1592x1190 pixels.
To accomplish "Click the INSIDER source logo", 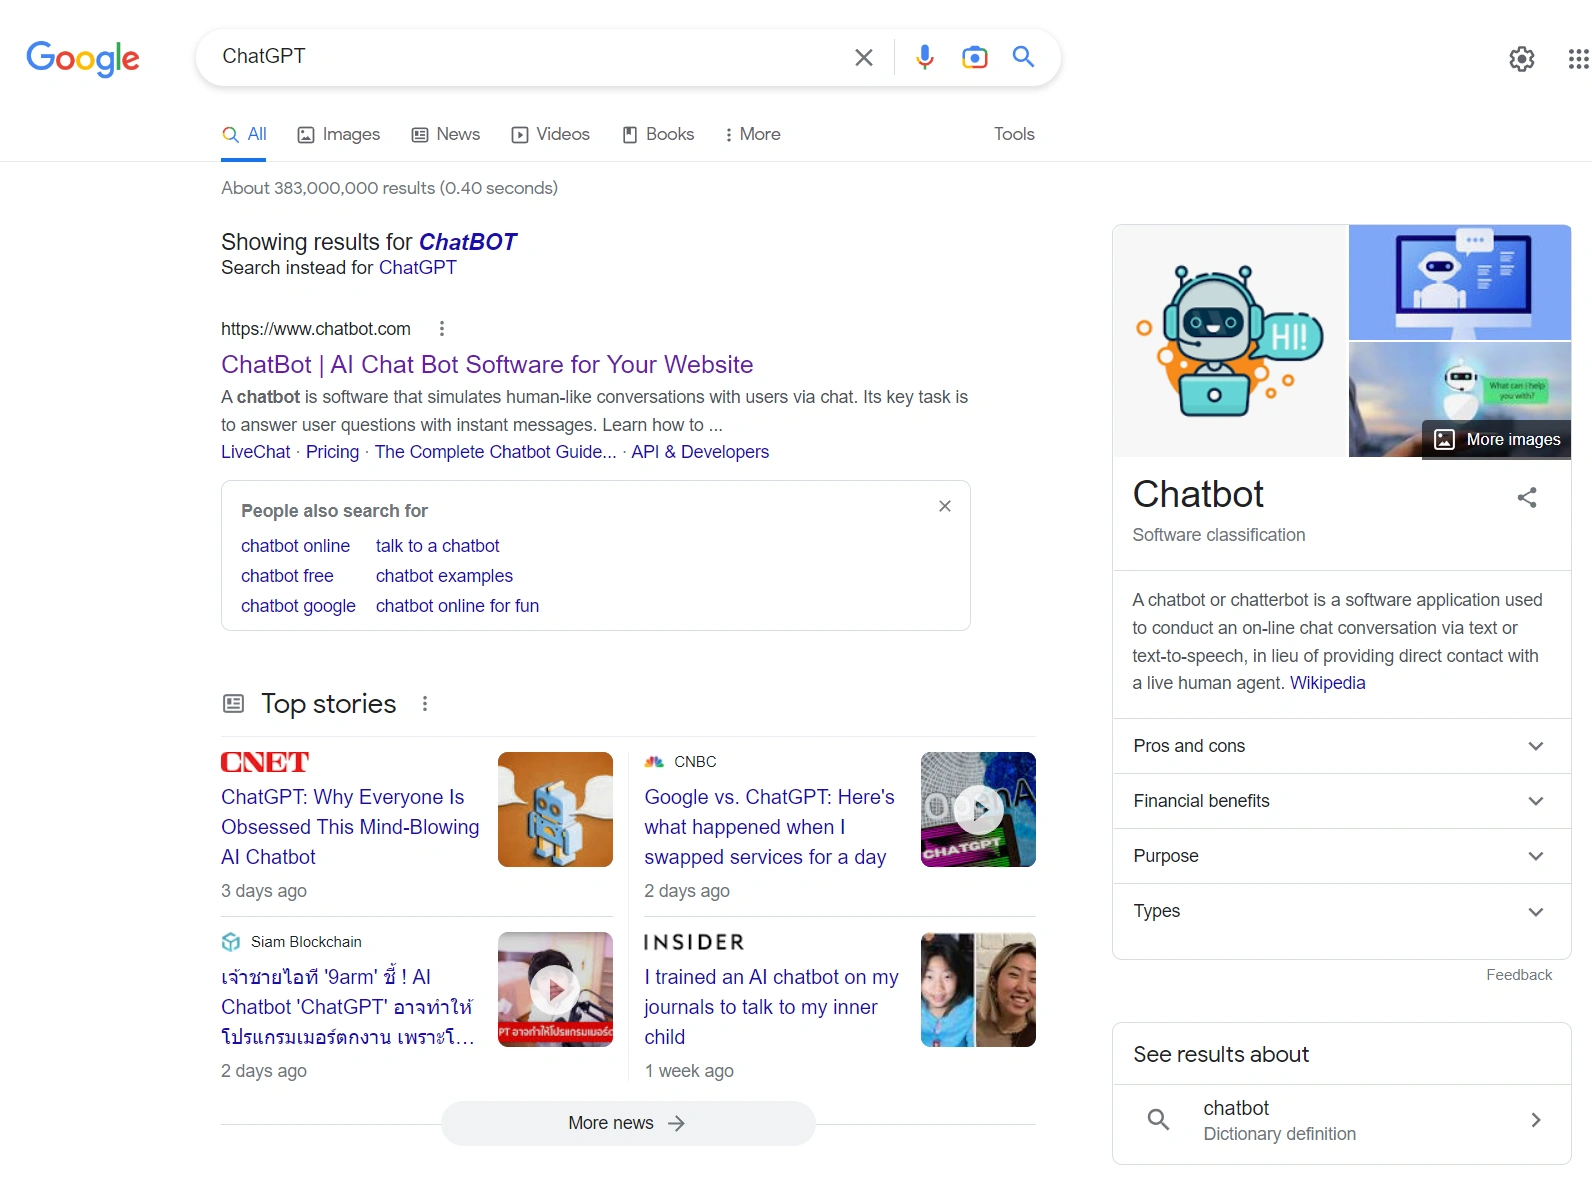I will pyautogui.click(x=694, y=942).
